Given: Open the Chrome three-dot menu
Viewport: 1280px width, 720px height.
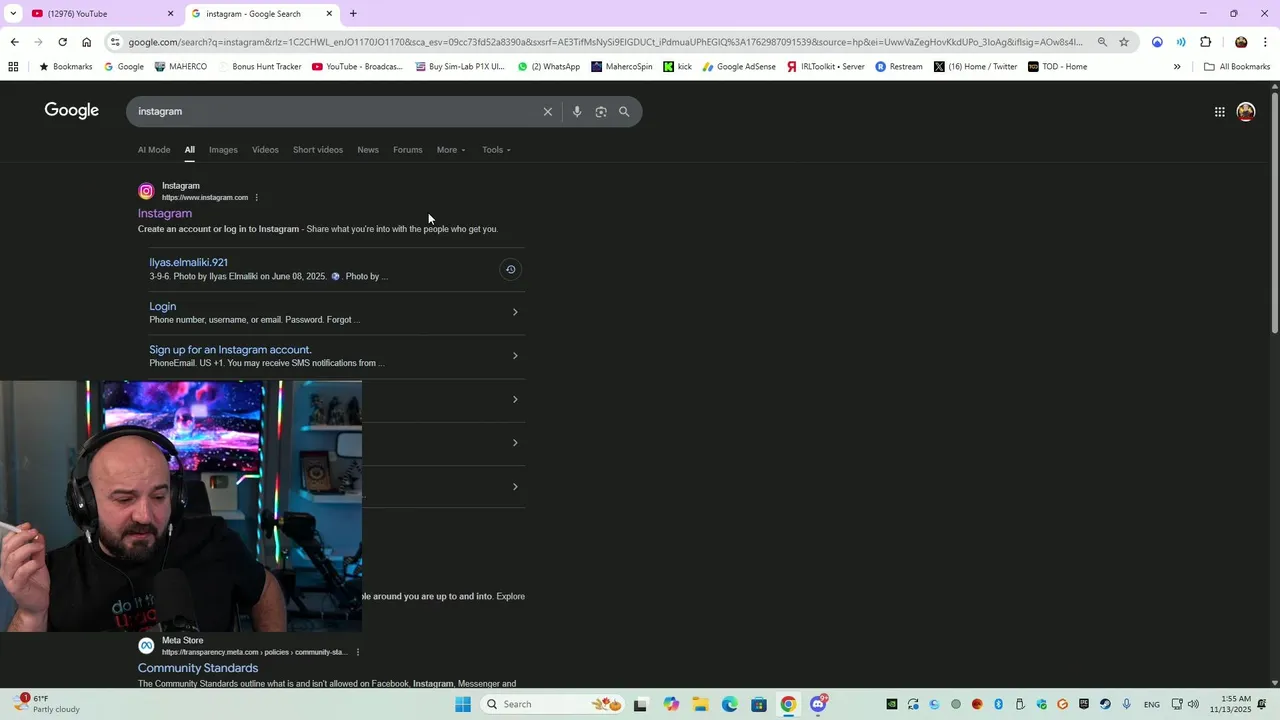Looking at the screenshot, I should pyautogui.click(x=1266, y=42).
